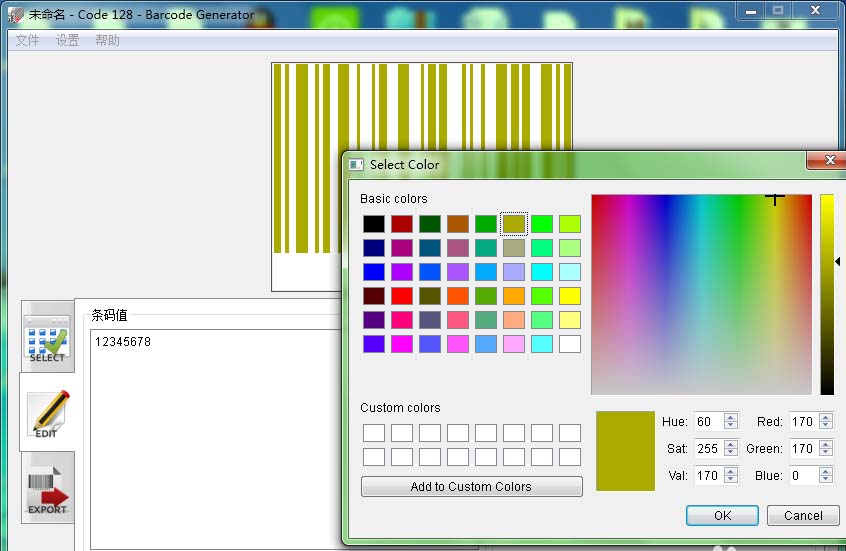Pick the black basic color swatch
Screen dimensions: 846x551
tap(374, 224)
